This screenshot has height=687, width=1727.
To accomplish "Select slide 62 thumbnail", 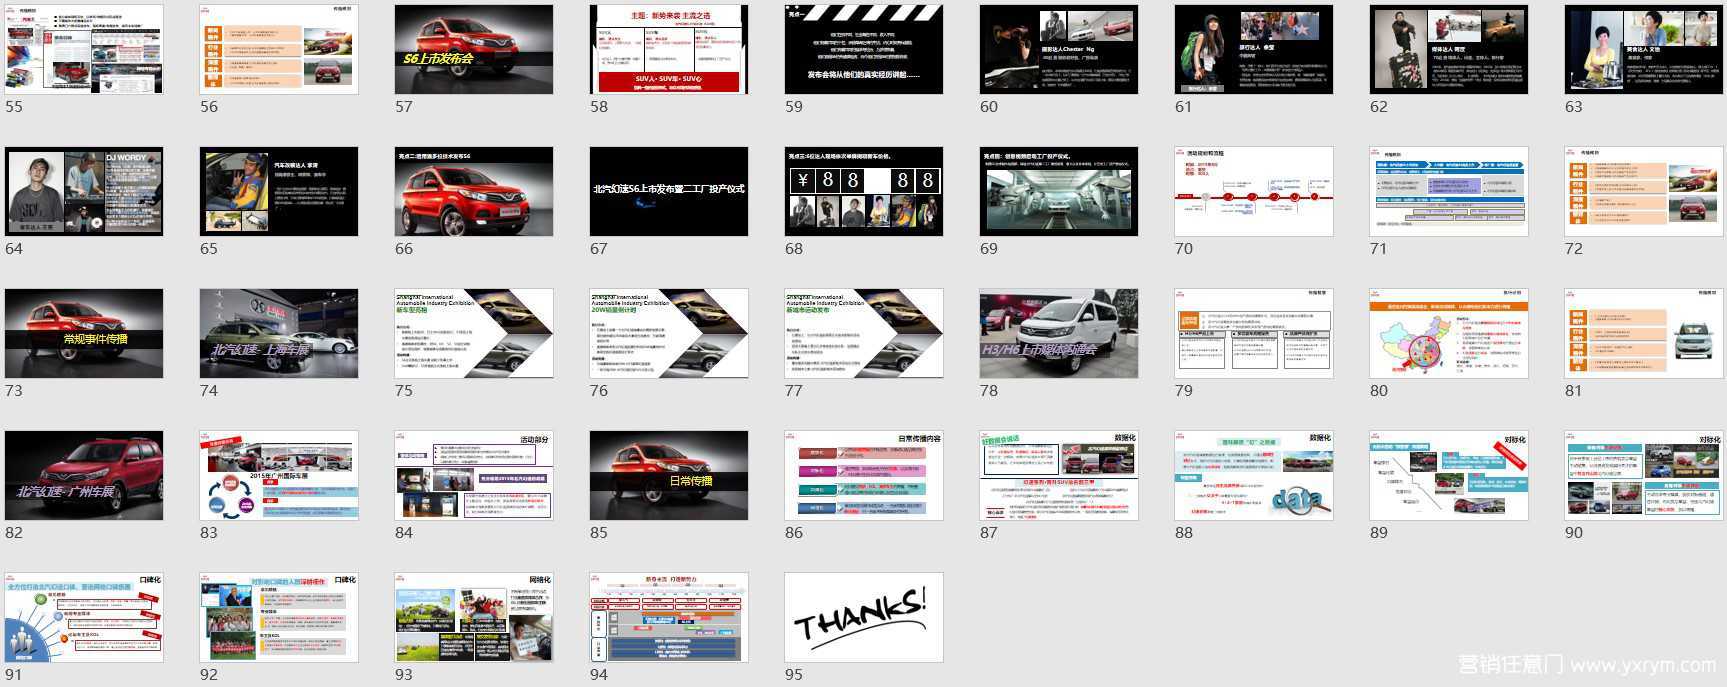I will coord(1449,49).
